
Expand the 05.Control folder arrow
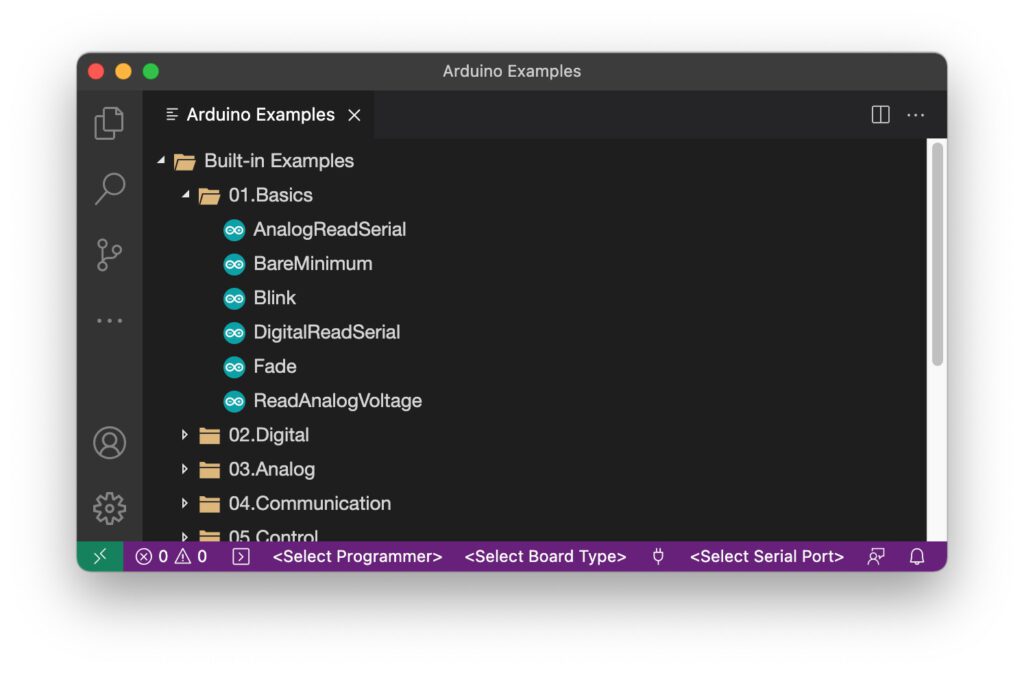point(185,536)
